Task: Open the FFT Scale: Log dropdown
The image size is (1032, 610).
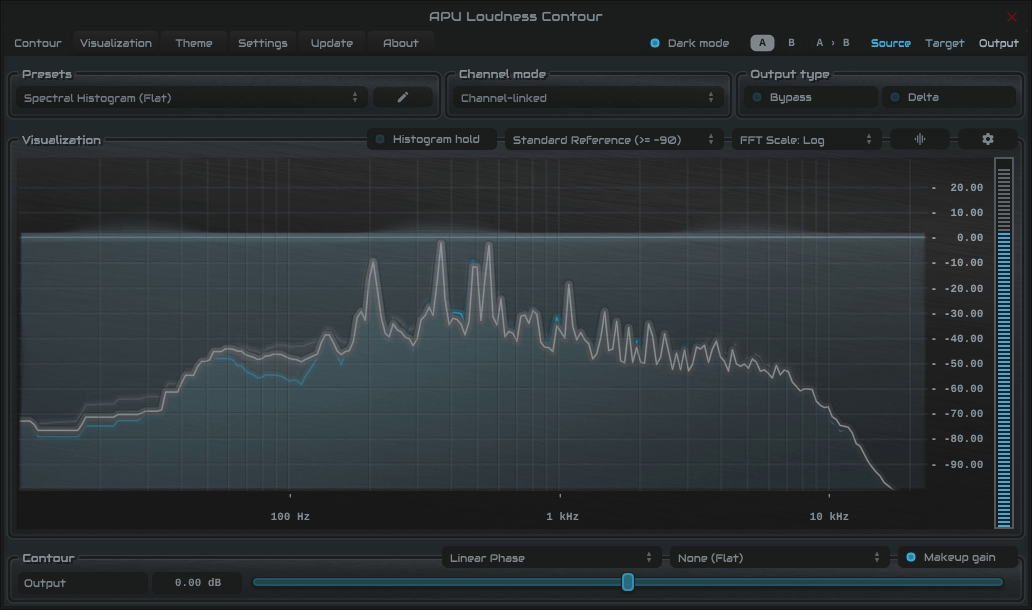Action: [x=806, y=140]
